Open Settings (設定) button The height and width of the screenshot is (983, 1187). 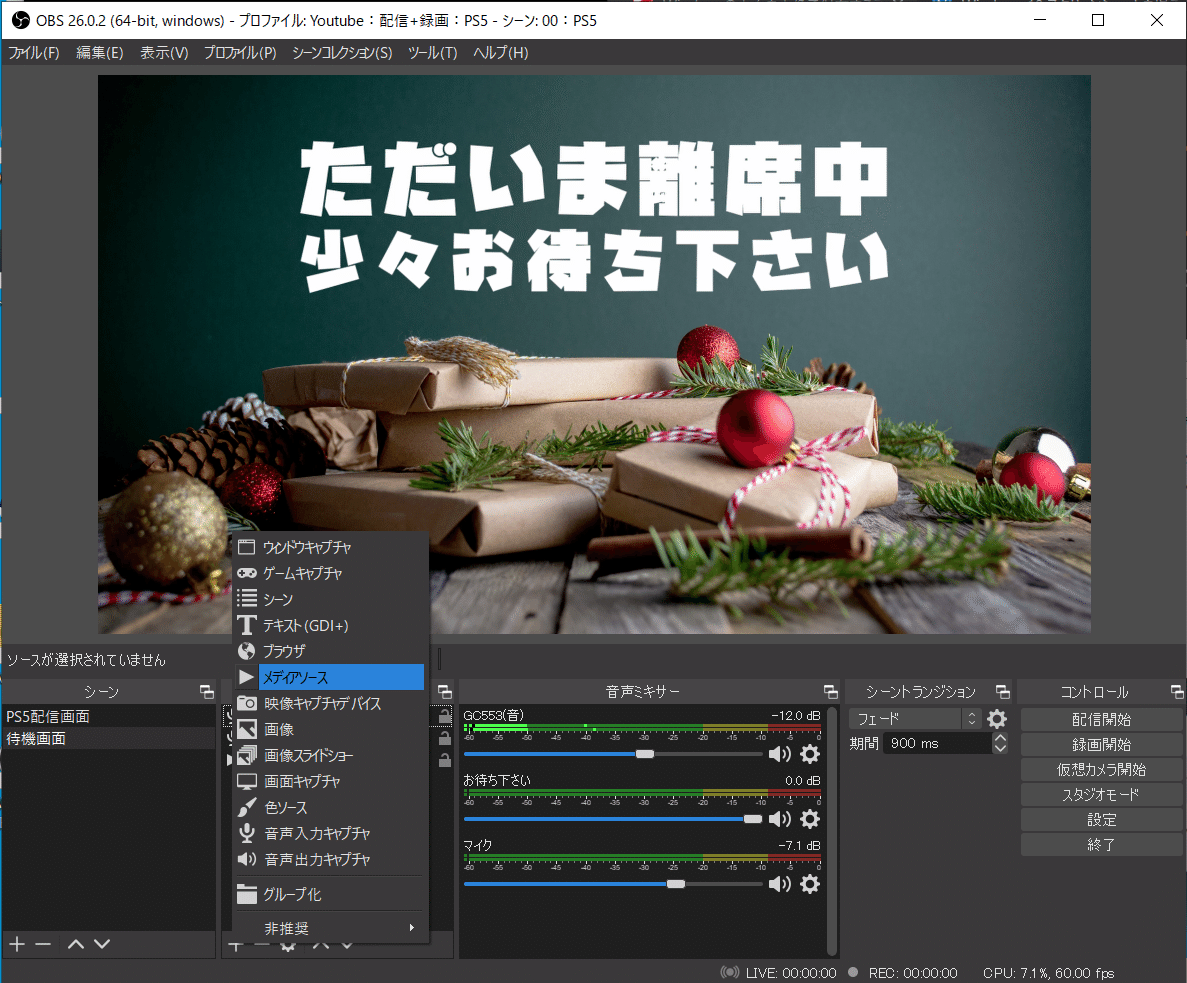(1101, 820)
